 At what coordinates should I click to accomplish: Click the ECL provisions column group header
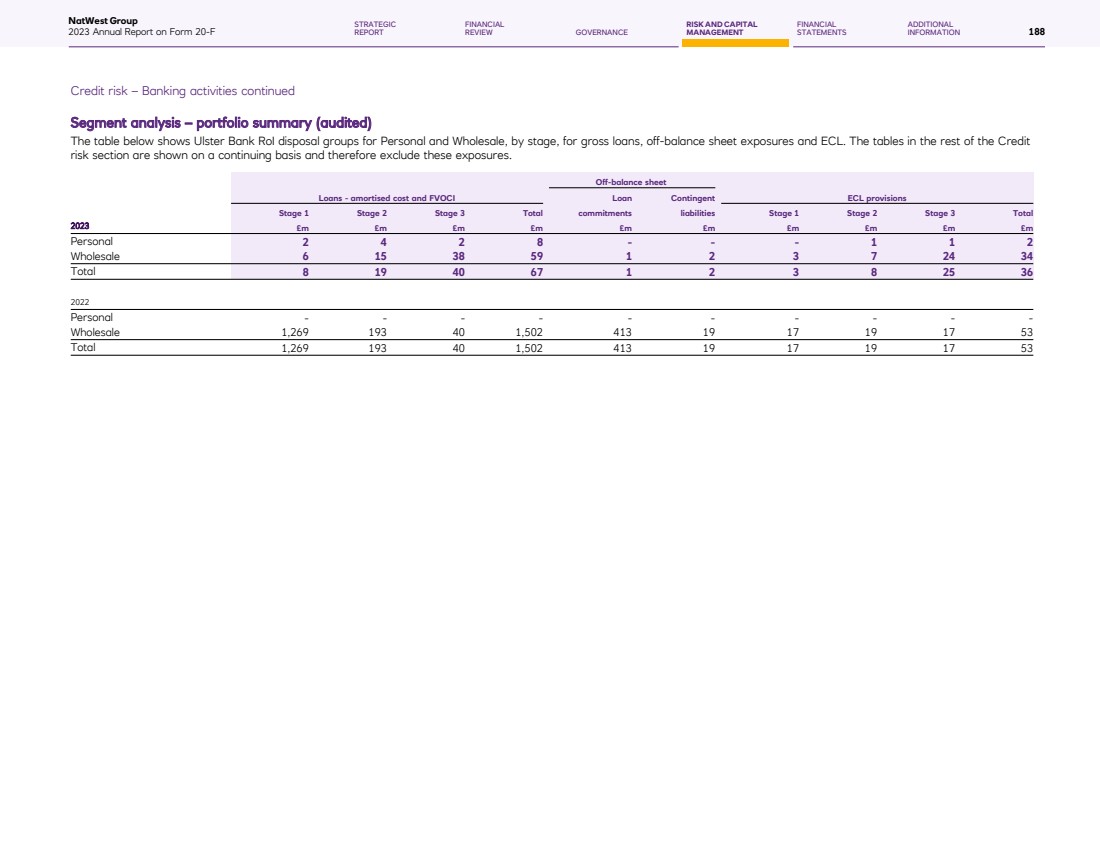(x=875, y=198)
